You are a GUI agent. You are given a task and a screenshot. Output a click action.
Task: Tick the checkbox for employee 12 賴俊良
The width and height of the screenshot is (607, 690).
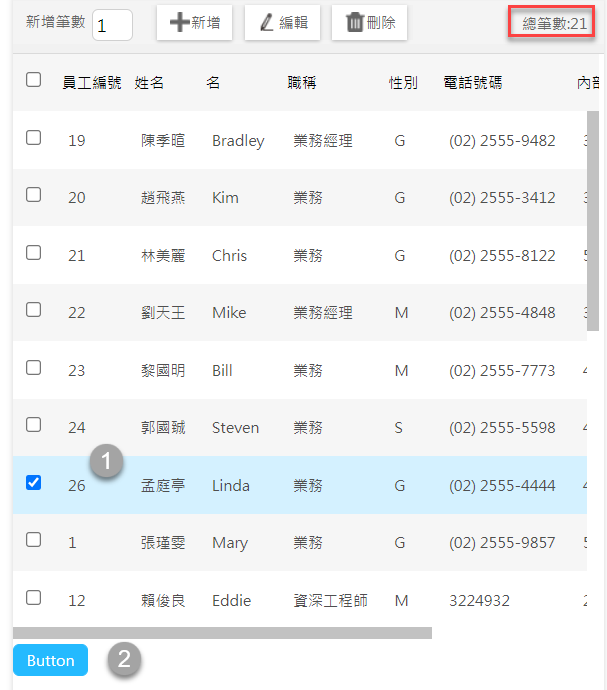33,598
